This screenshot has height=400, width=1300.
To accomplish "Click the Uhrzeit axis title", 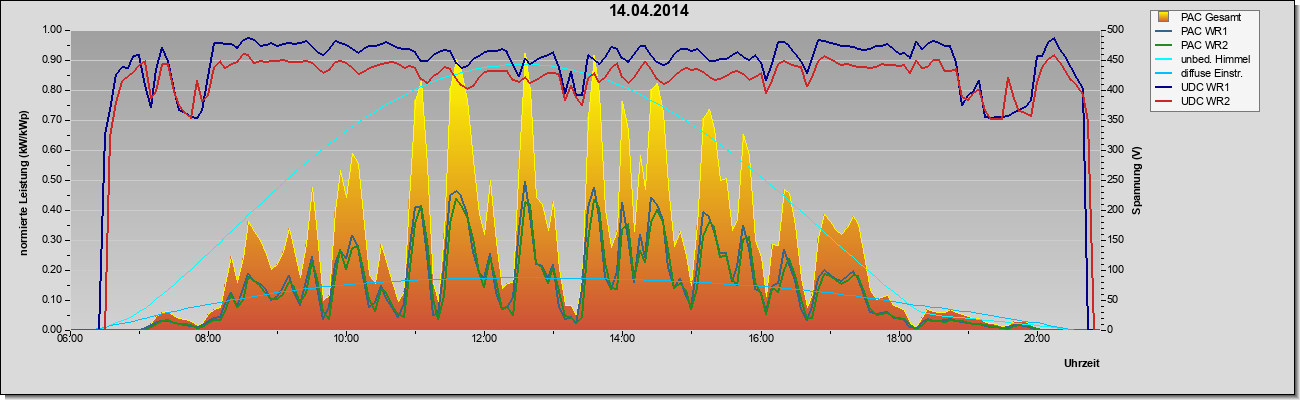I will click(x=1084, y=362).
